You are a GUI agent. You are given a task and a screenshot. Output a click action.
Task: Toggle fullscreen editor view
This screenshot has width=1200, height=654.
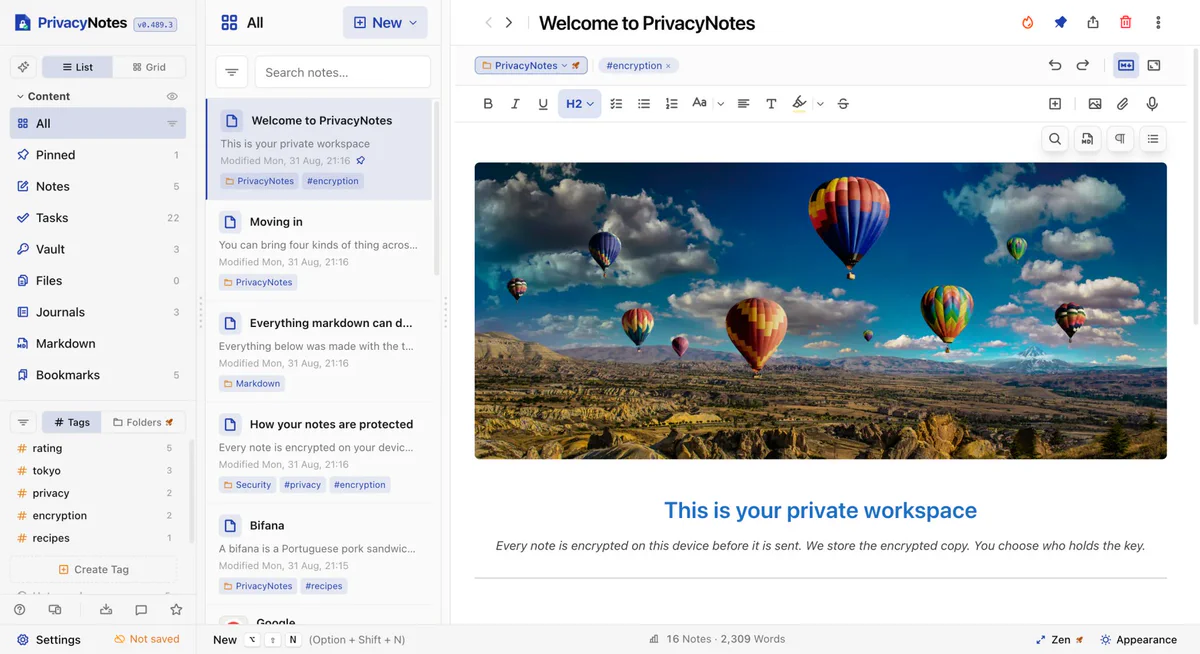pos(1154,65)
